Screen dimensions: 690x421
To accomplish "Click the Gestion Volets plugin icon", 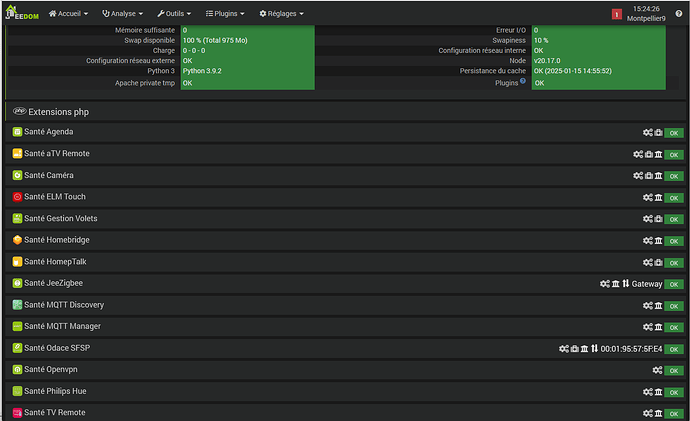I will tap(17, 218).
